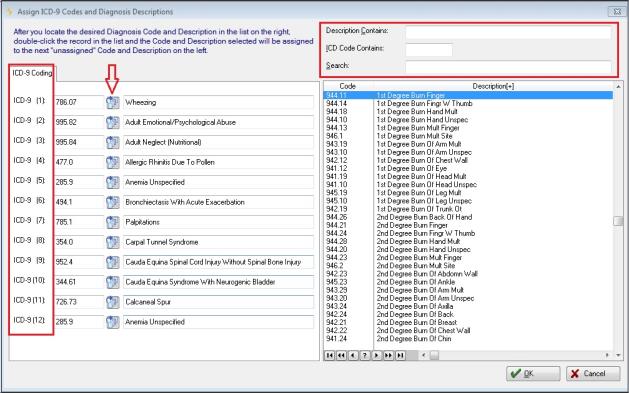Image resolution: width=629 pixels, height=393 pixels.
Task: Click the Palpitations description field
Action: click(x=218, y=222)
